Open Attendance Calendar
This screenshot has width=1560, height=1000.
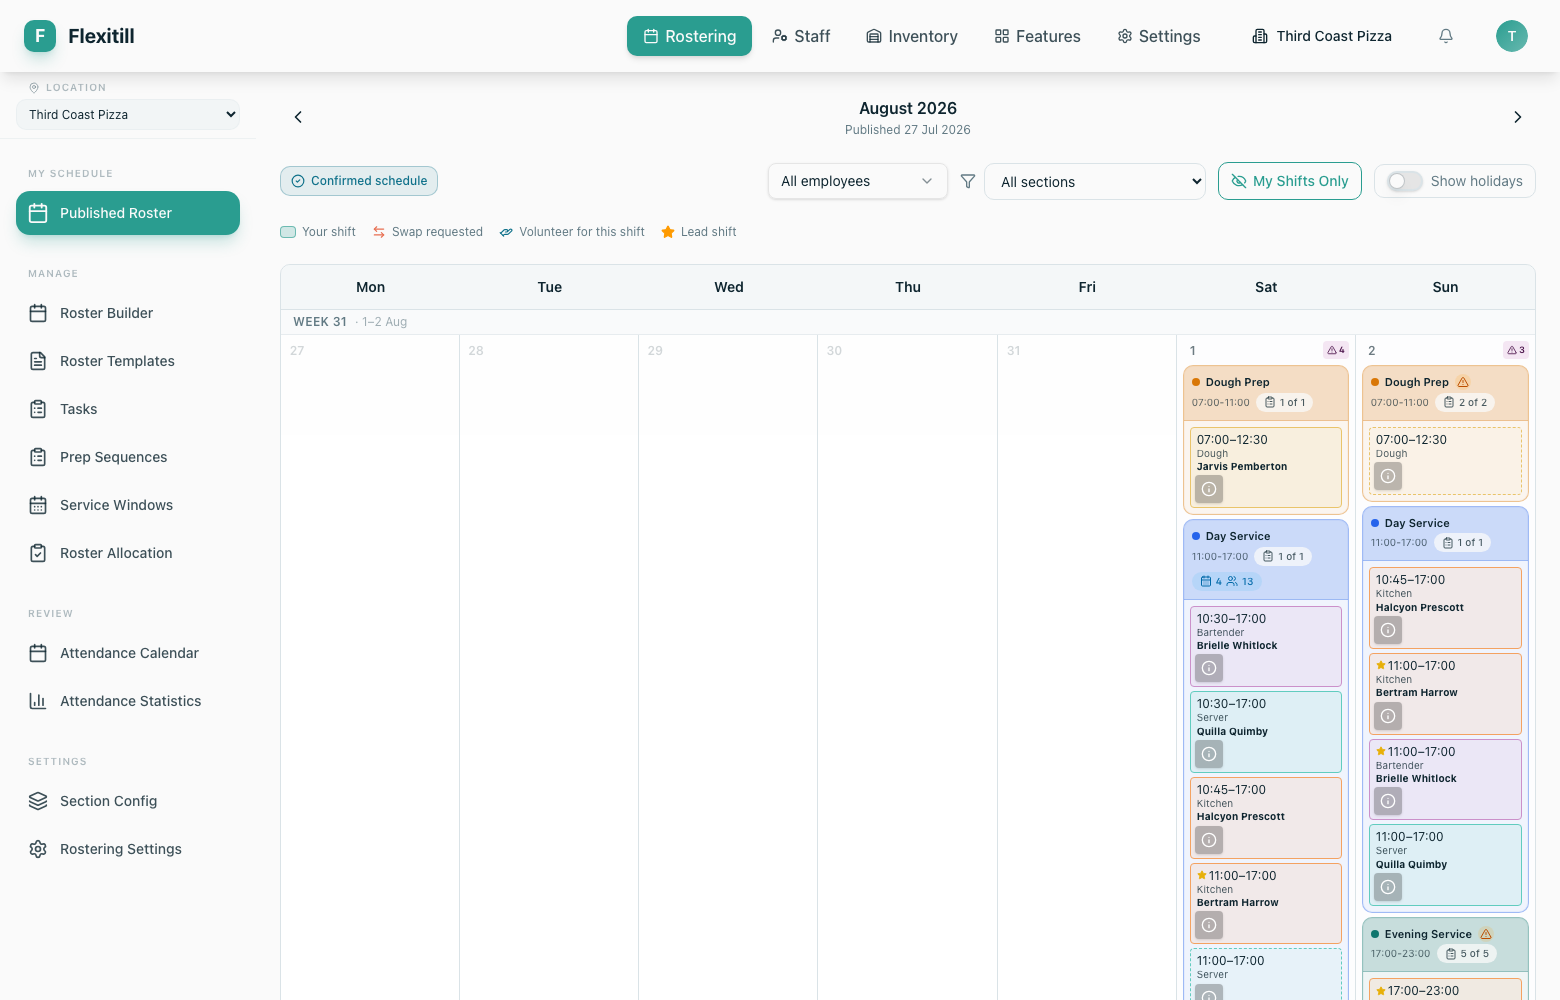[128, 653]
